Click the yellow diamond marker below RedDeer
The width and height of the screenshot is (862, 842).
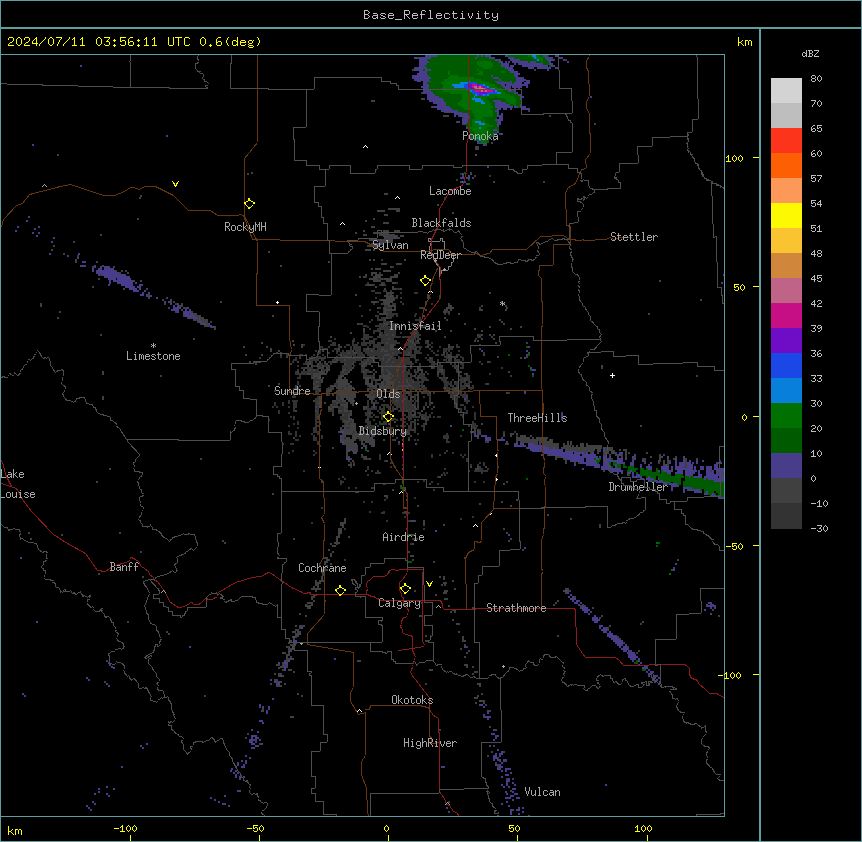[x=425, y=281]
